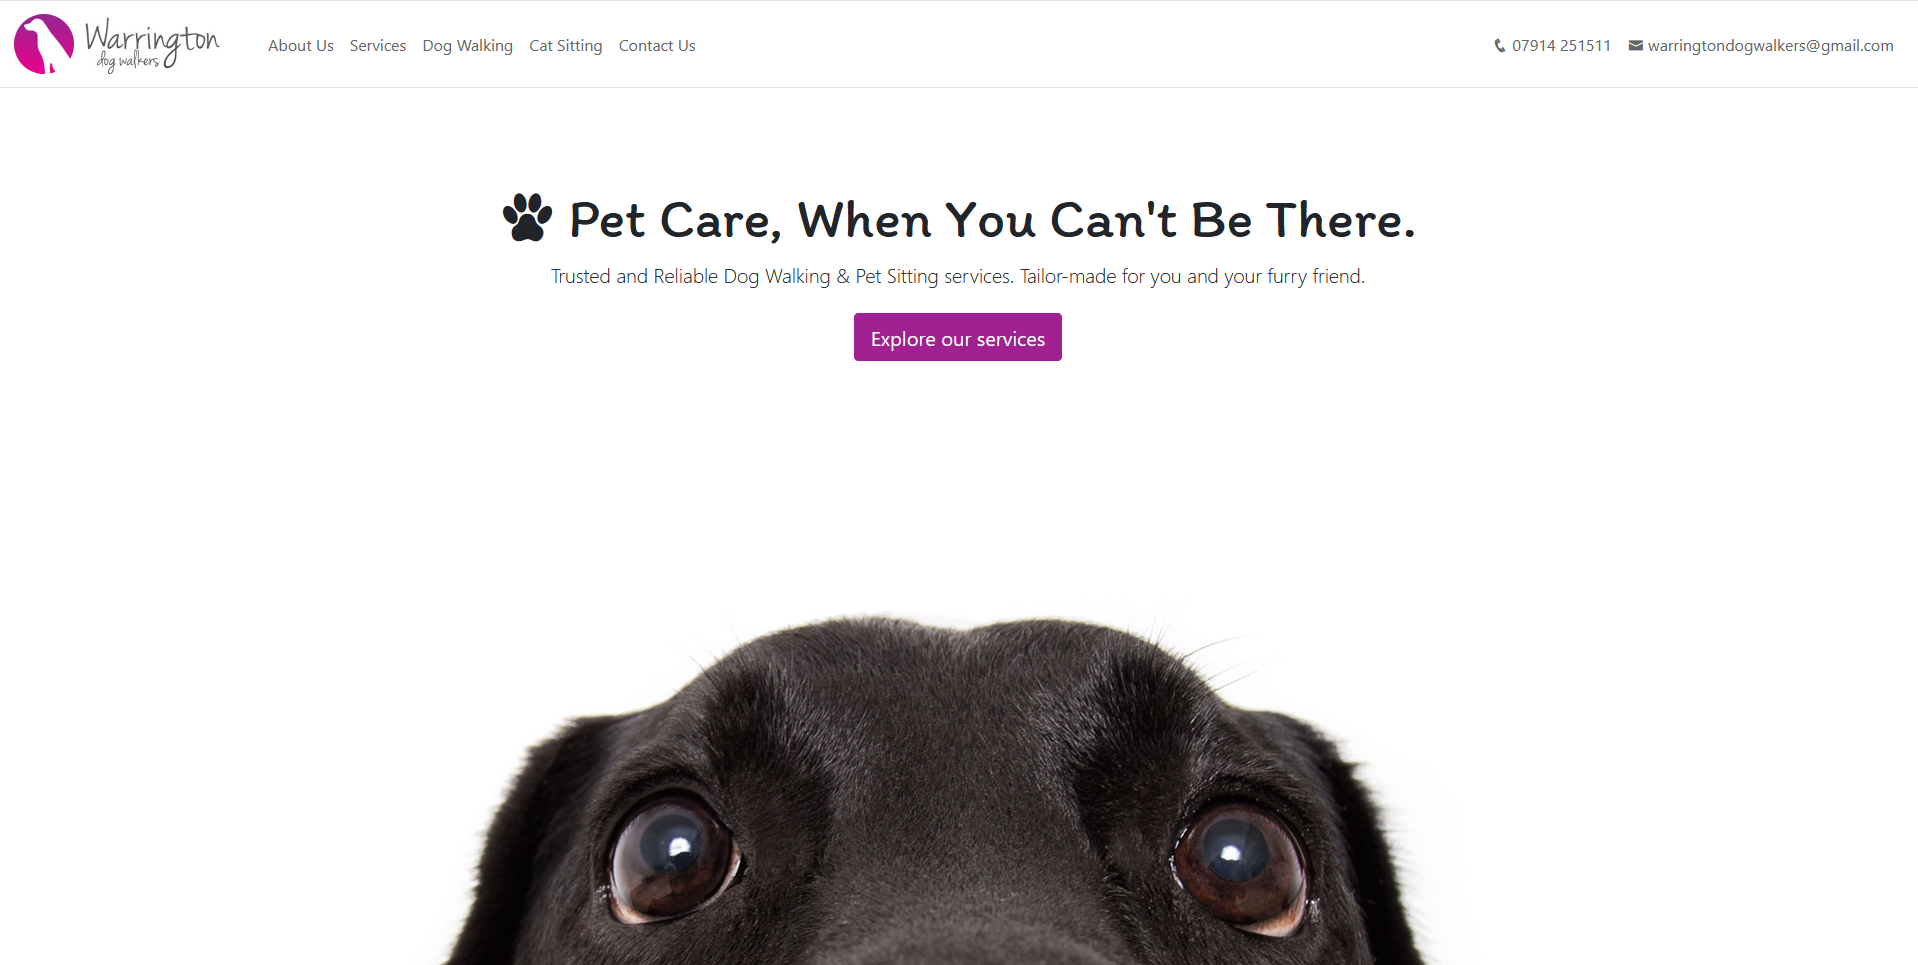Email warringtondogwalkers@gmail.com via the header link

pos(1770,46)
